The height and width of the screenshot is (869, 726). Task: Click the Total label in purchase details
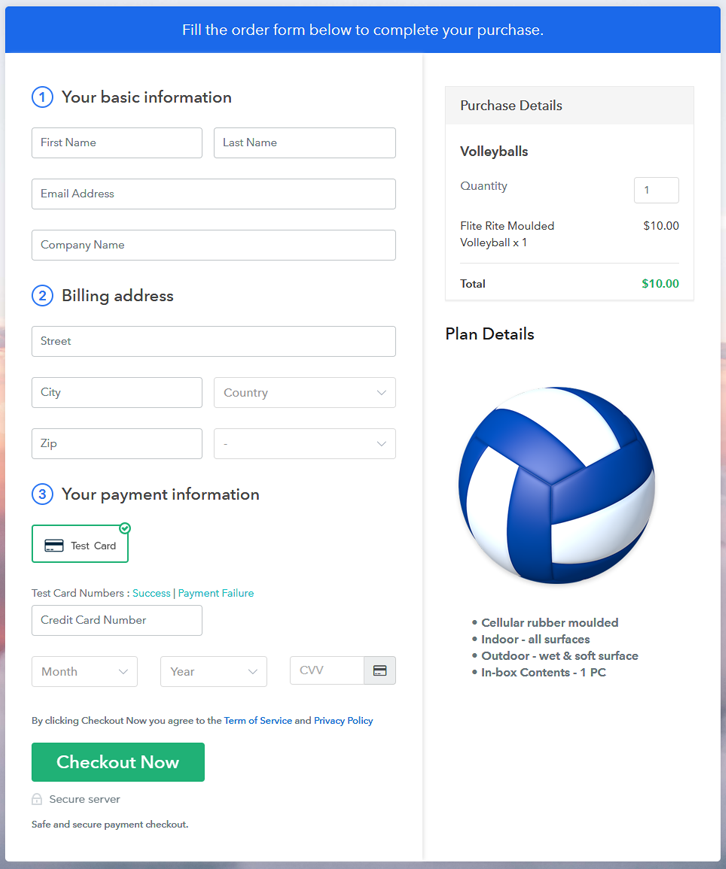[473, 284]
